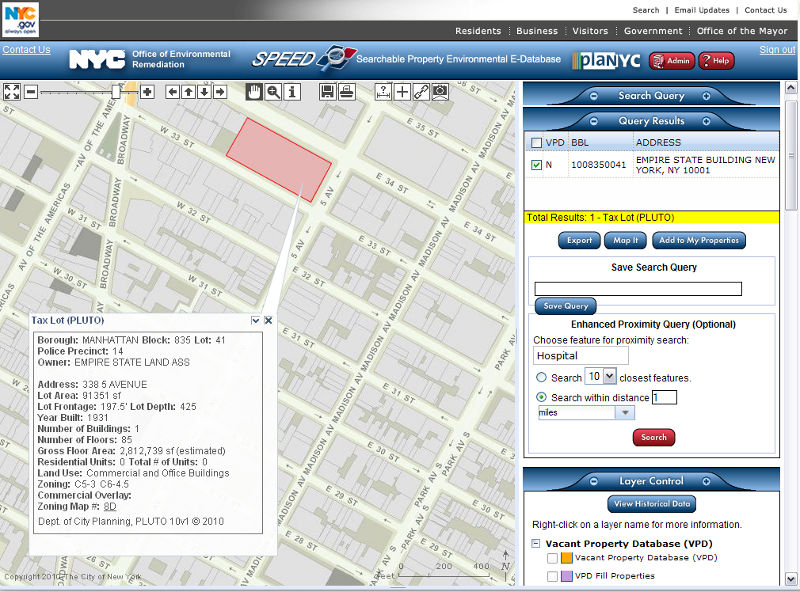The width and height of the screenshot is (800, 592).
Task: Click View Historical Data button
Action: (652, 504)
